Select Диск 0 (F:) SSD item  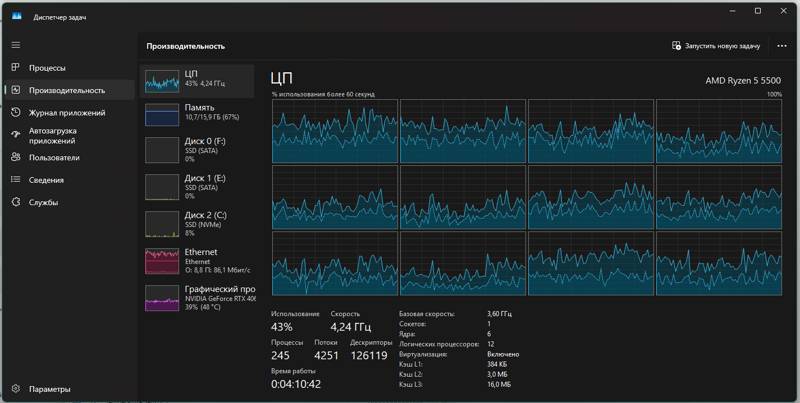click(197, 149)
